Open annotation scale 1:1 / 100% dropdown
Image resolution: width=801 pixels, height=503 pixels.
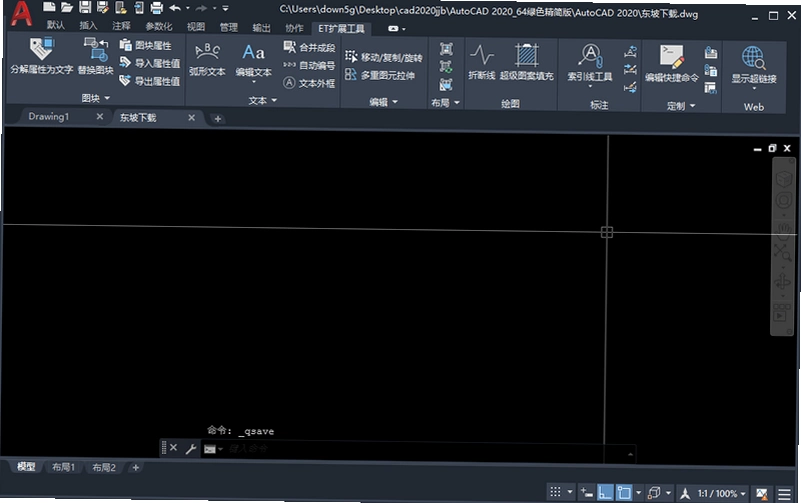coord(721,493)
